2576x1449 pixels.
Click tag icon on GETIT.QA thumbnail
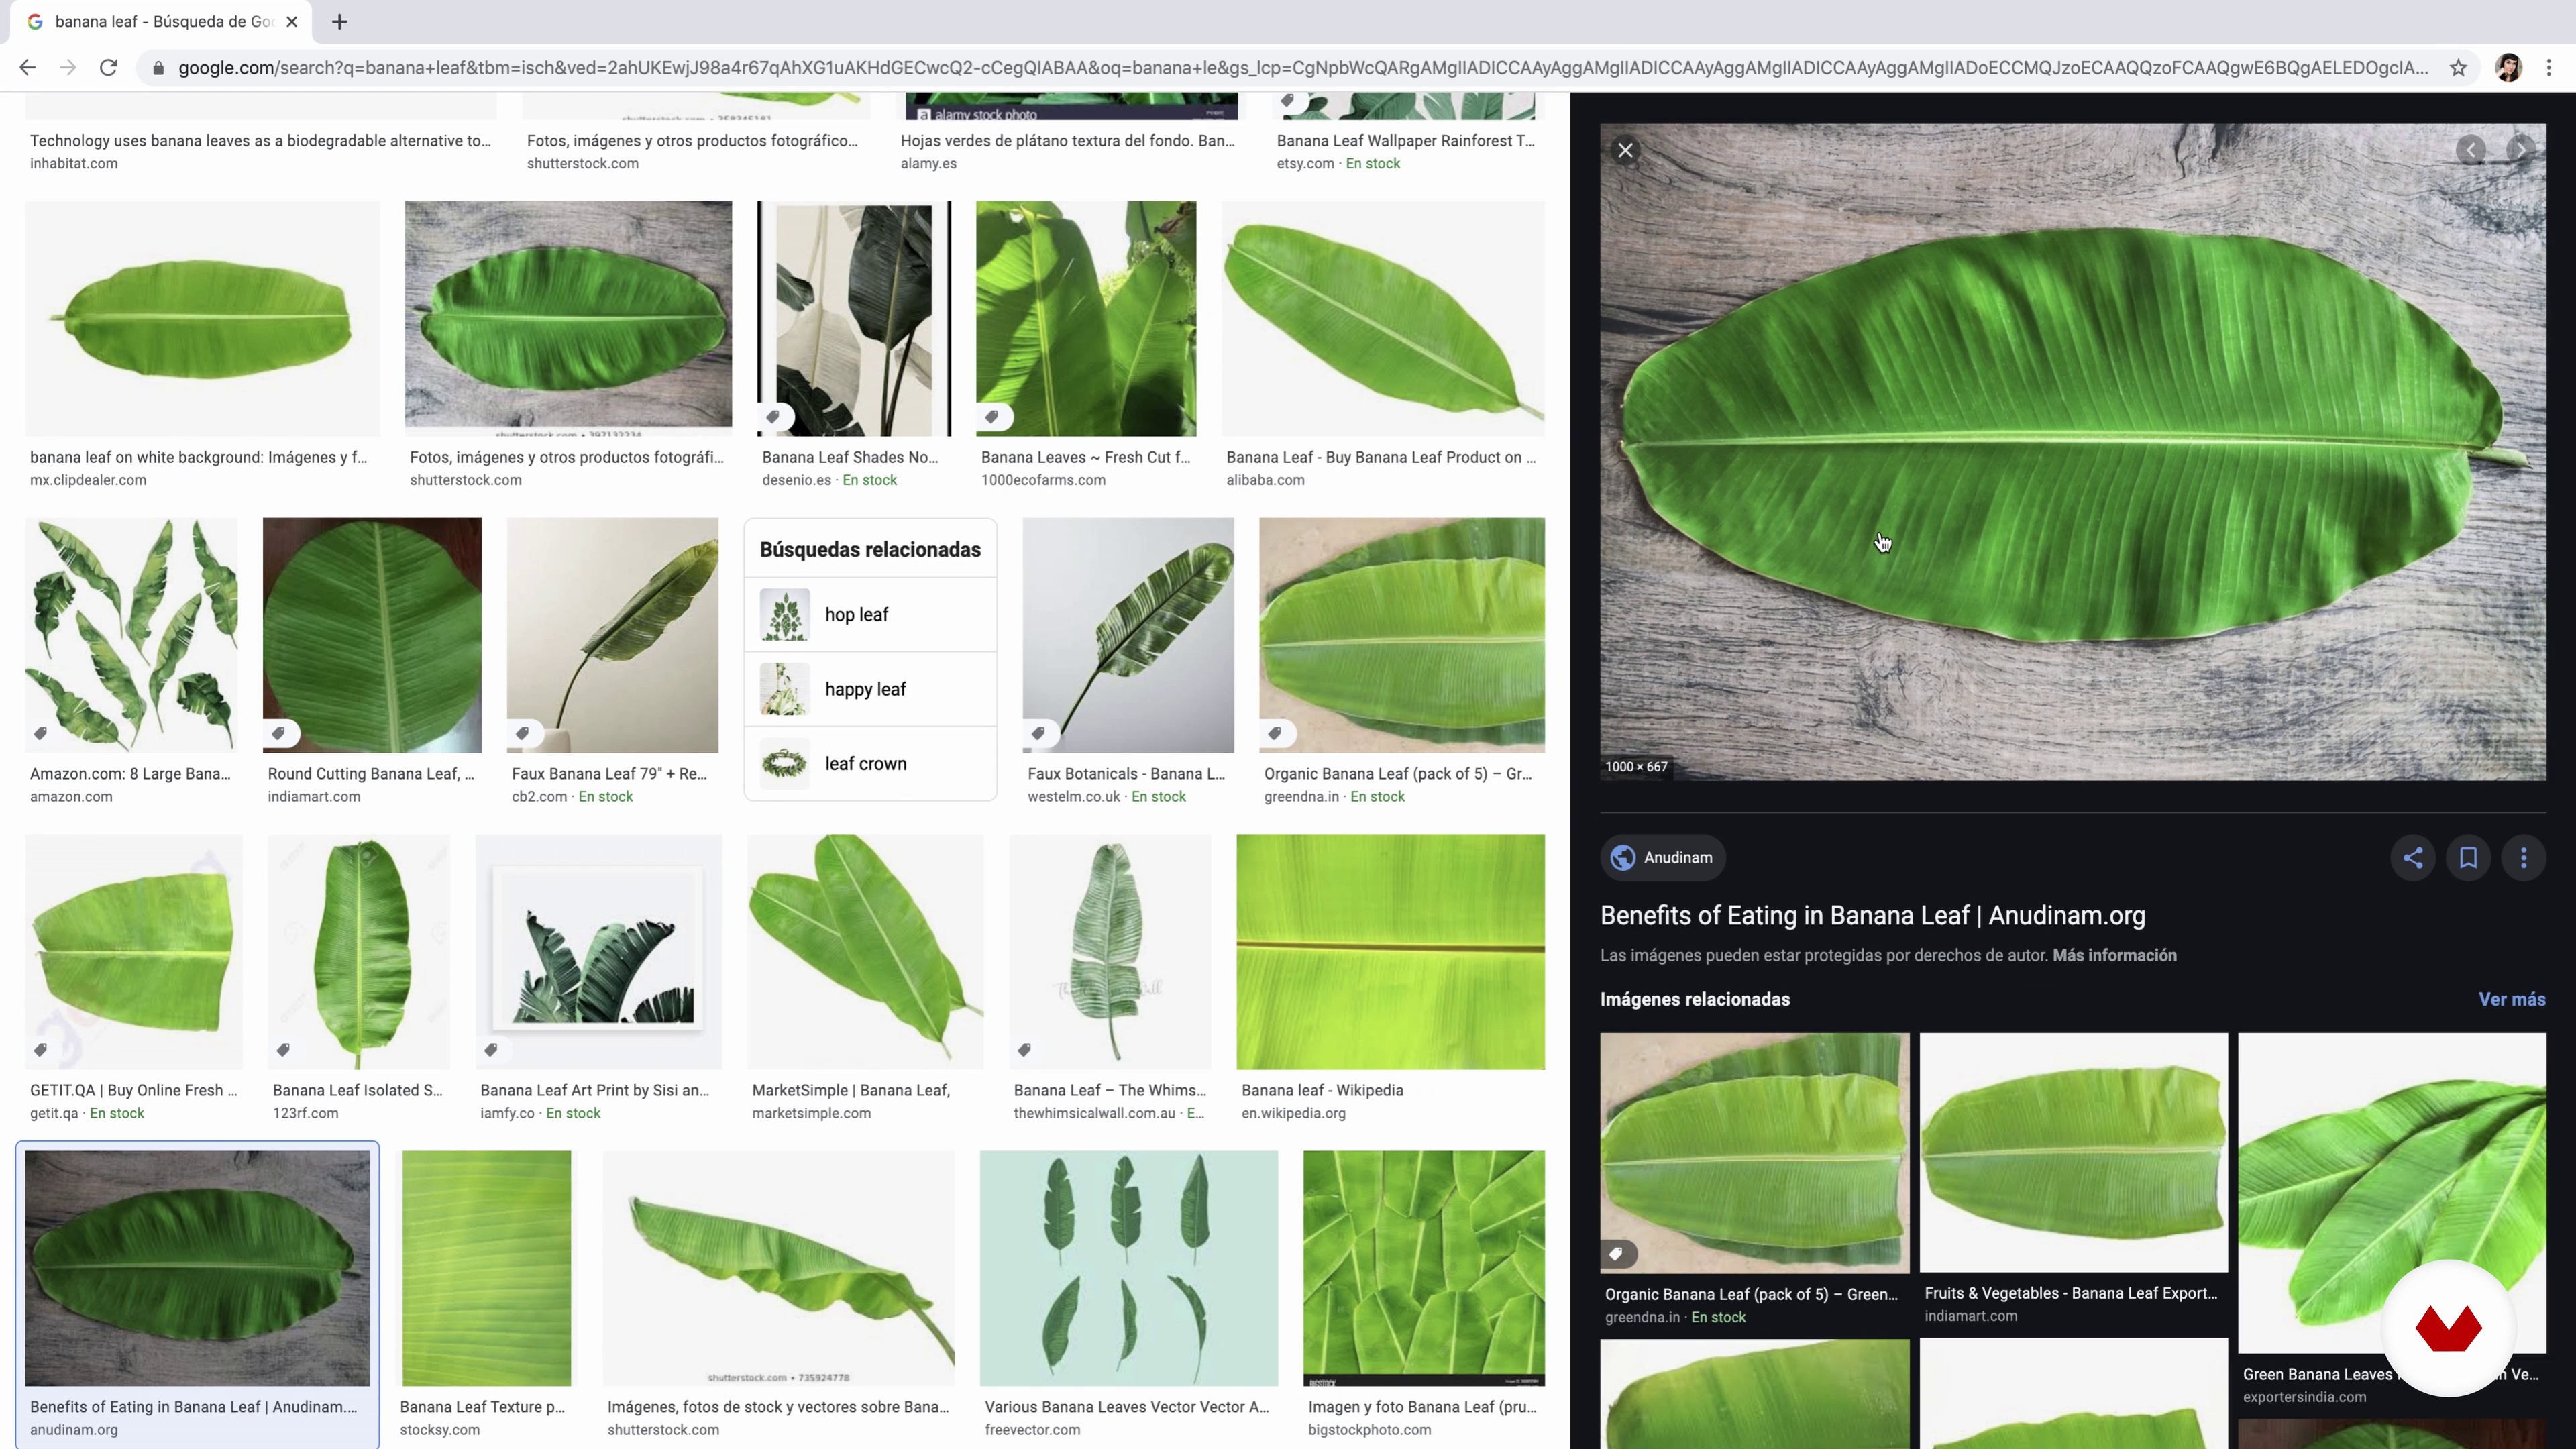(x=40, y=1050)
